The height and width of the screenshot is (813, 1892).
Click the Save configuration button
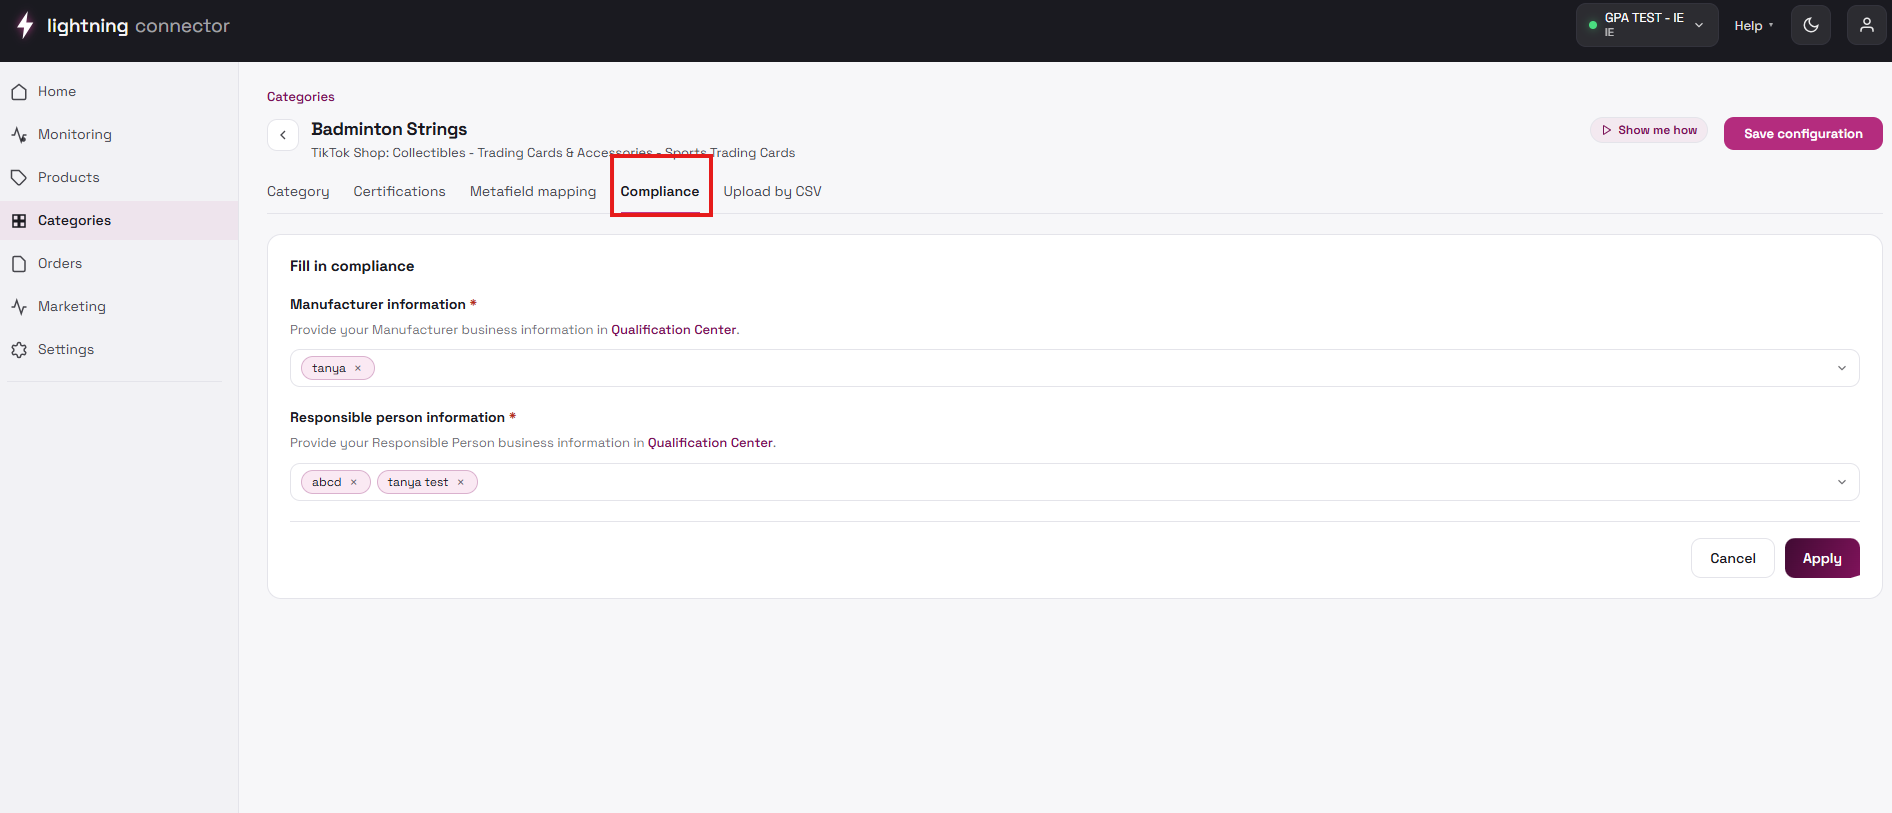[x=1803, y=134]
